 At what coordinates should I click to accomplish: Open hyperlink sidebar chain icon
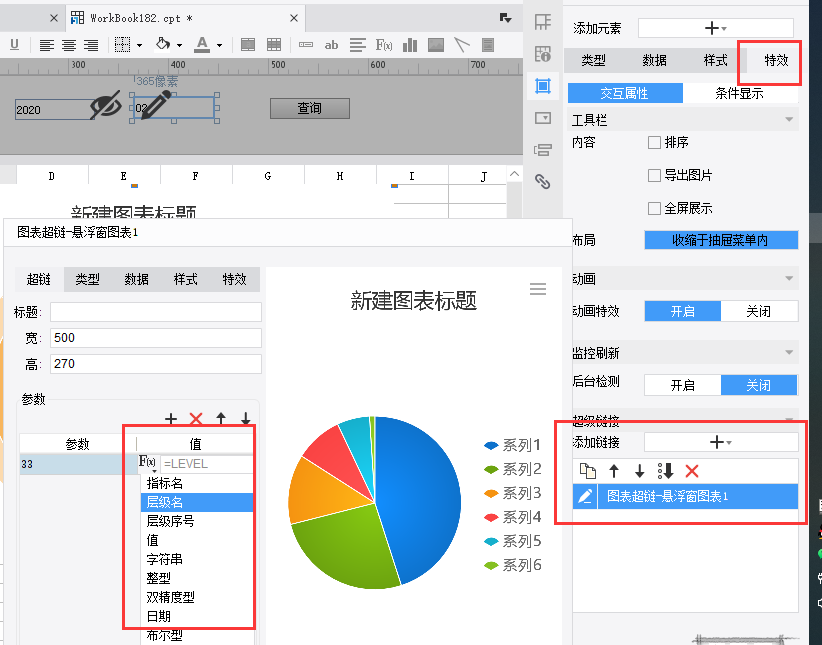coord(543,181)
